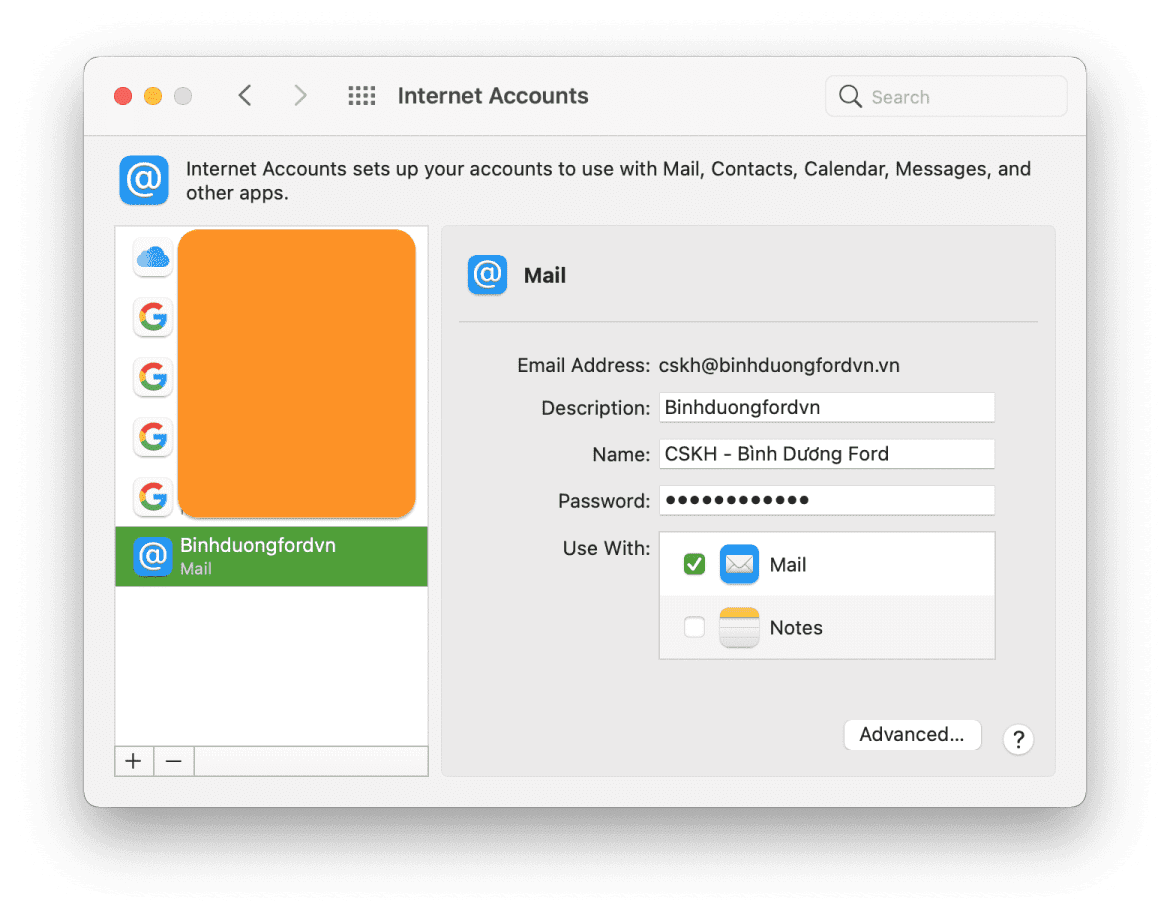Edit the Description field showing Binhduongfordvn

(827, 407)
